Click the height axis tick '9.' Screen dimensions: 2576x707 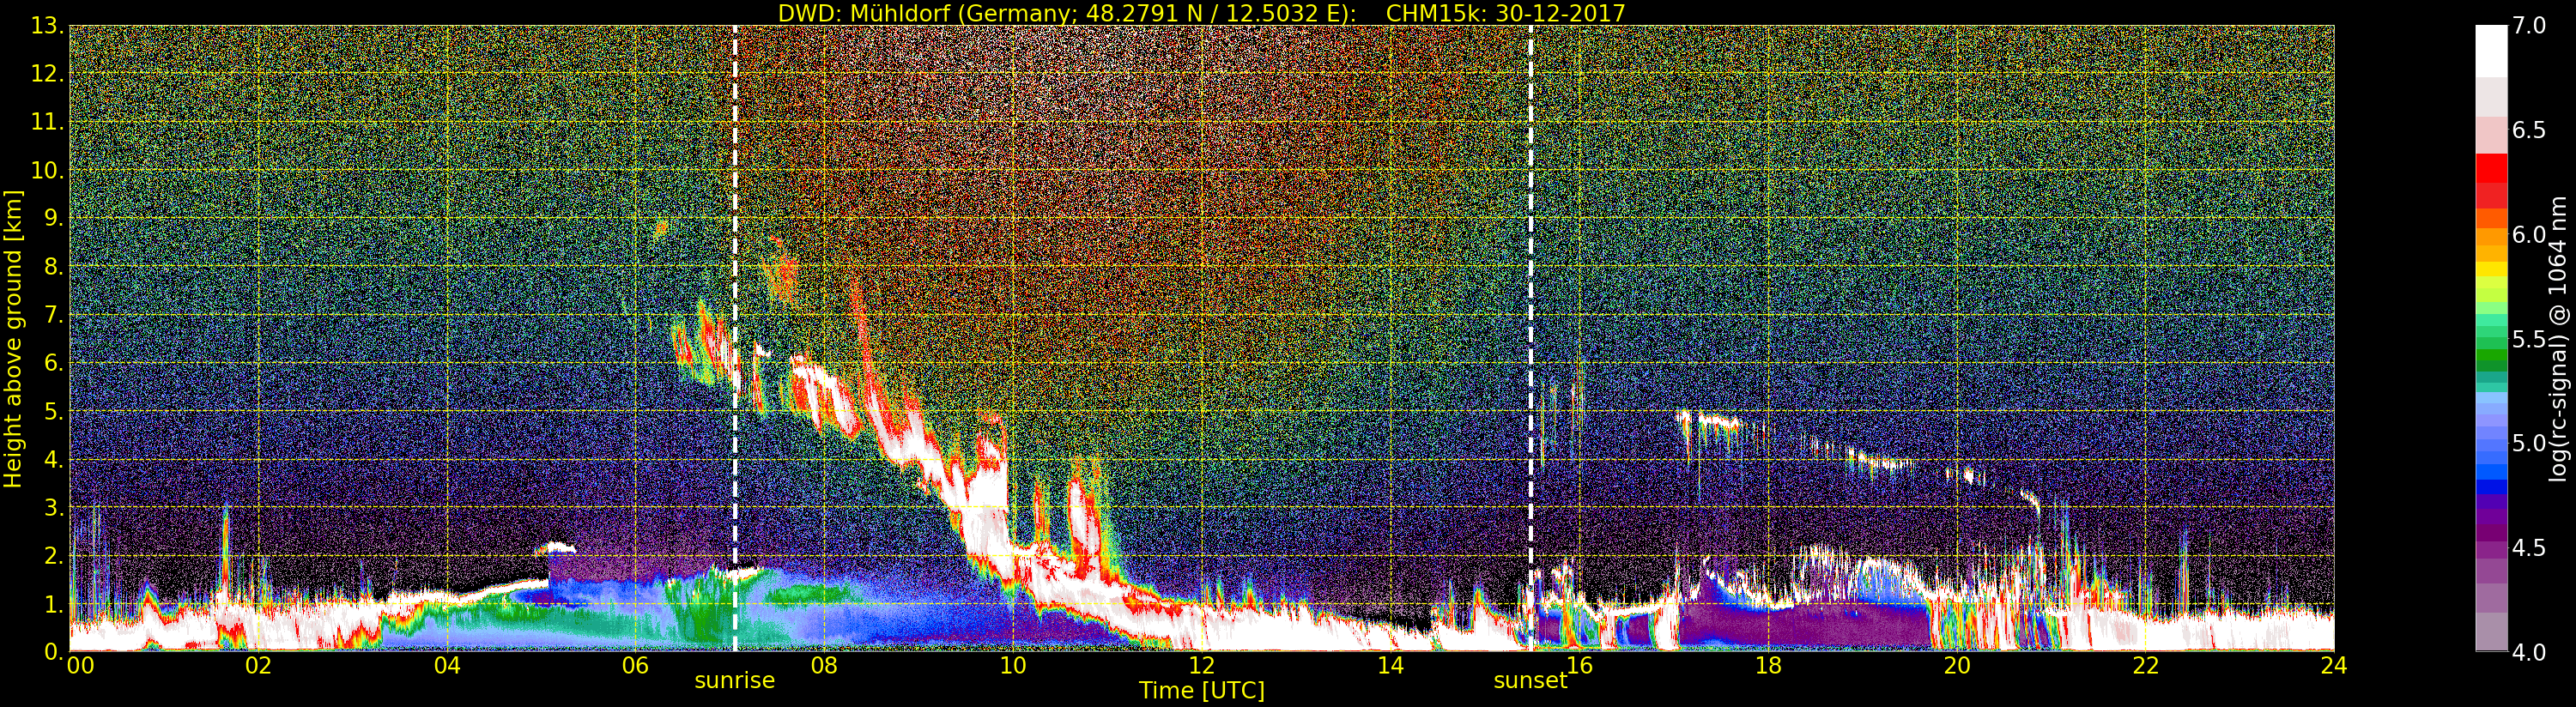(x=53, y=218)
